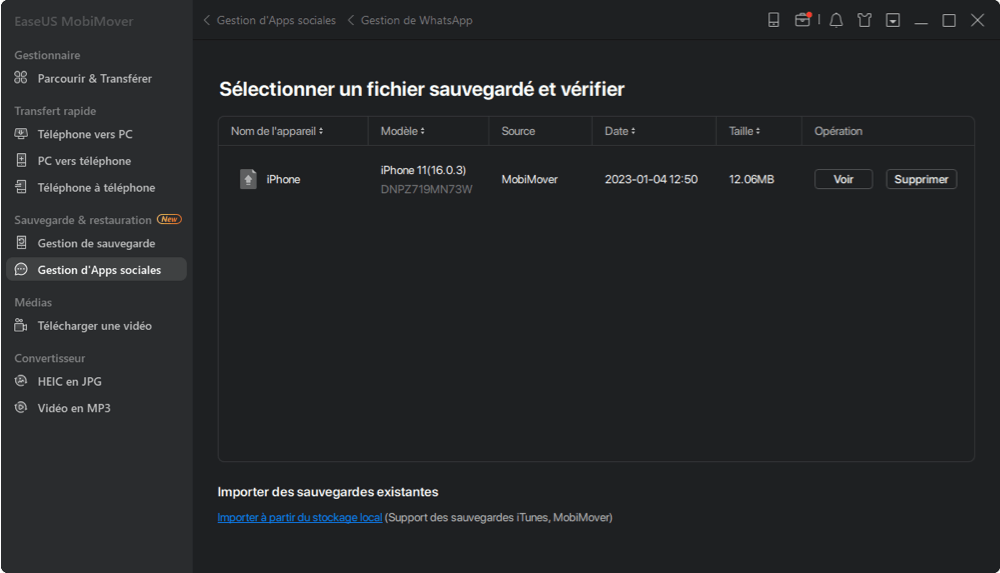Sort by Modèle column
Viewport: 1000px width, 573px height.
402,131
